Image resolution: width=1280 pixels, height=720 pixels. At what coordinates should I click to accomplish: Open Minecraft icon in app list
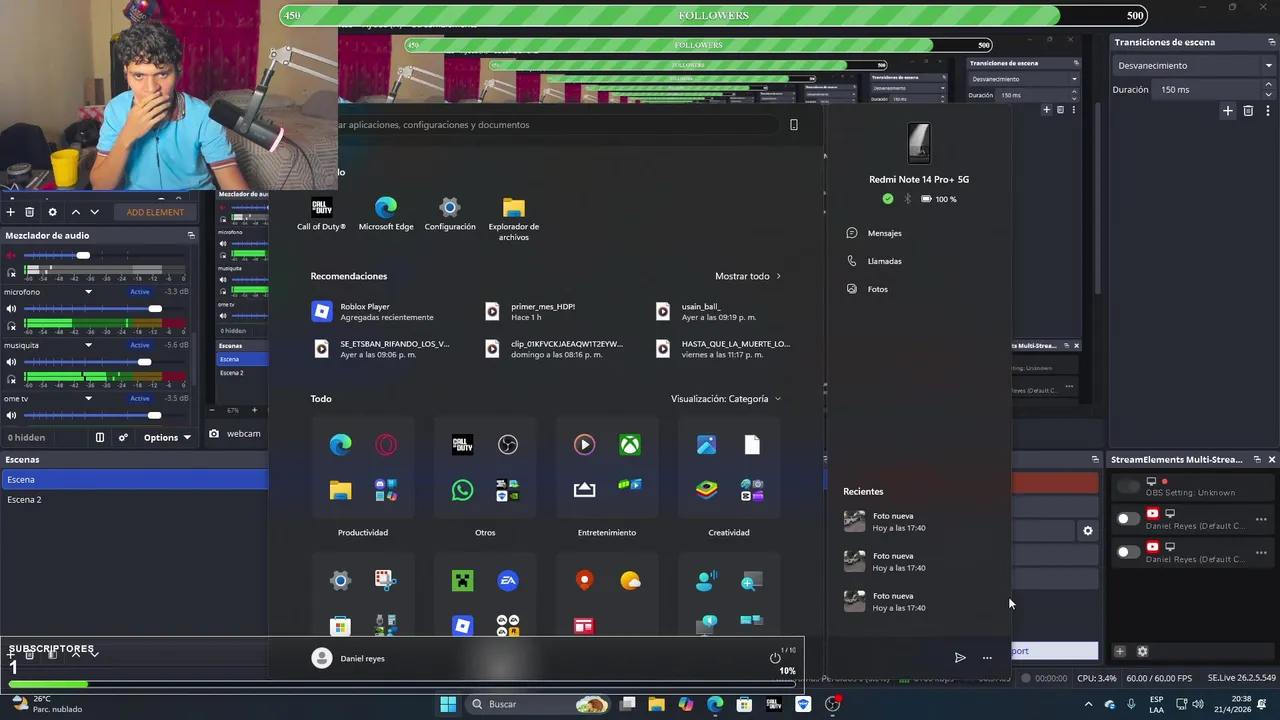point(462,580)
